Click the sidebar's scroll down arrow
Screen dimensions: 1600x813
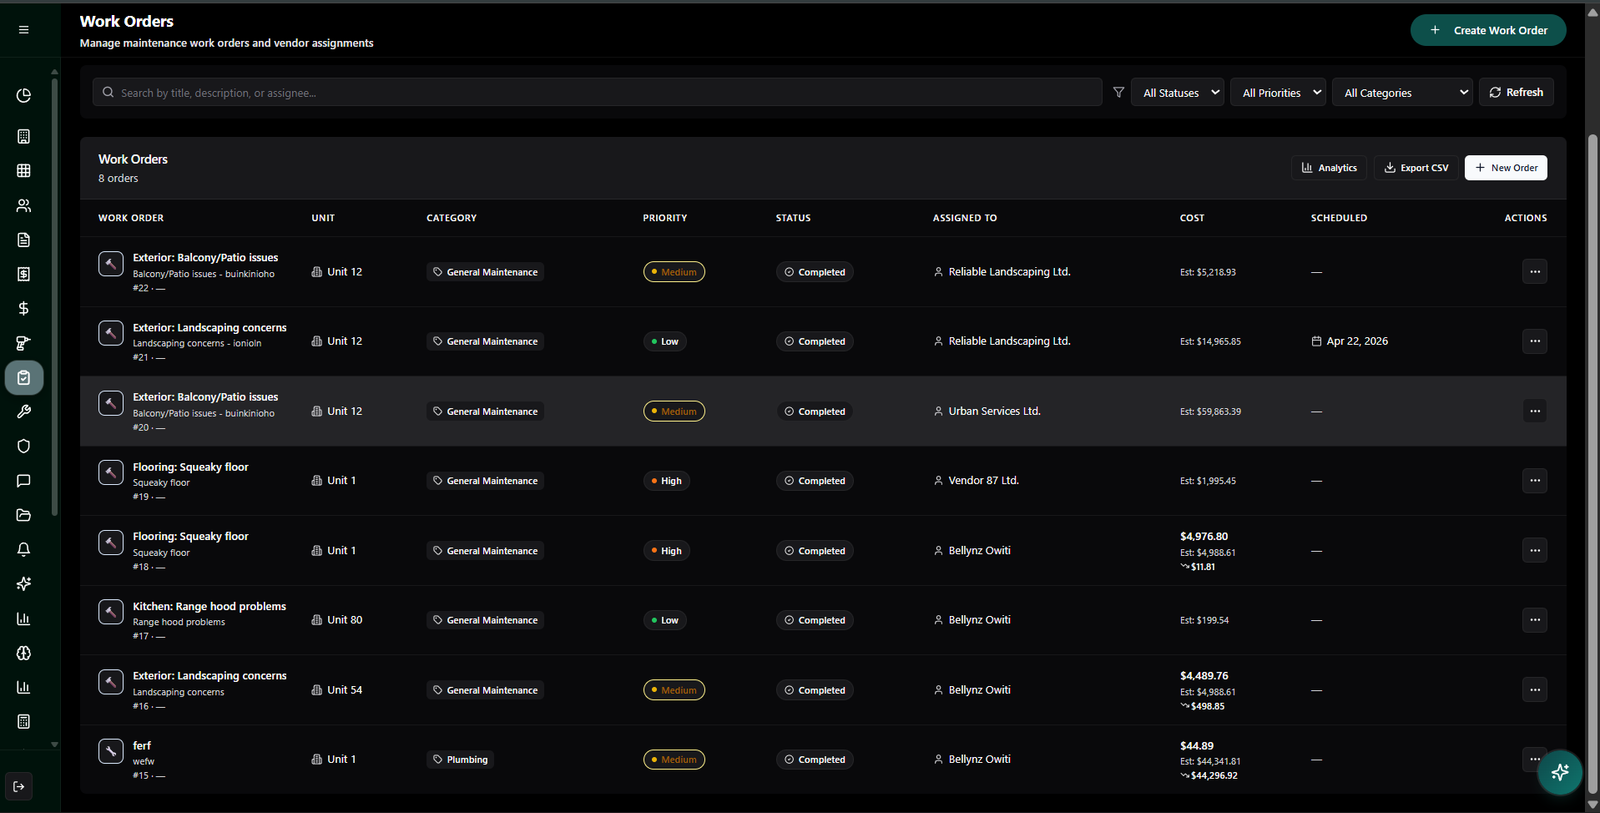pyautogui.click(x=54, y=744)
